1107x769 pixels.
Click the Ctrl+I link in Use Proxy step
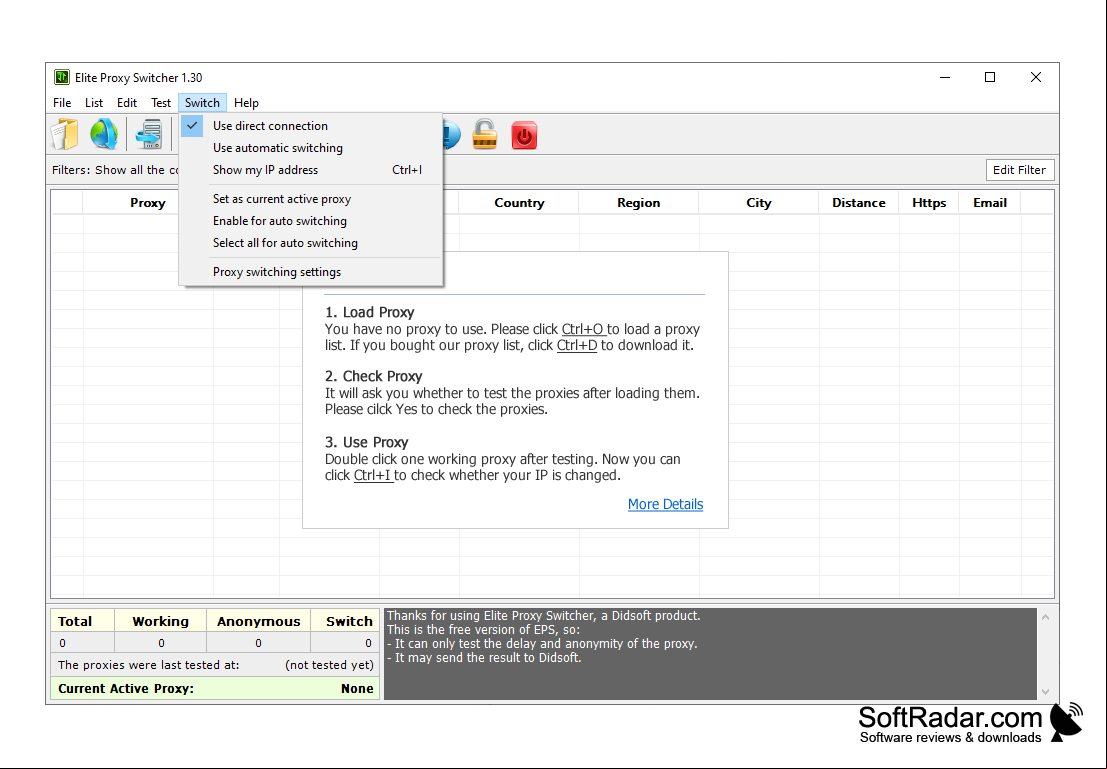tap(373, 475)
